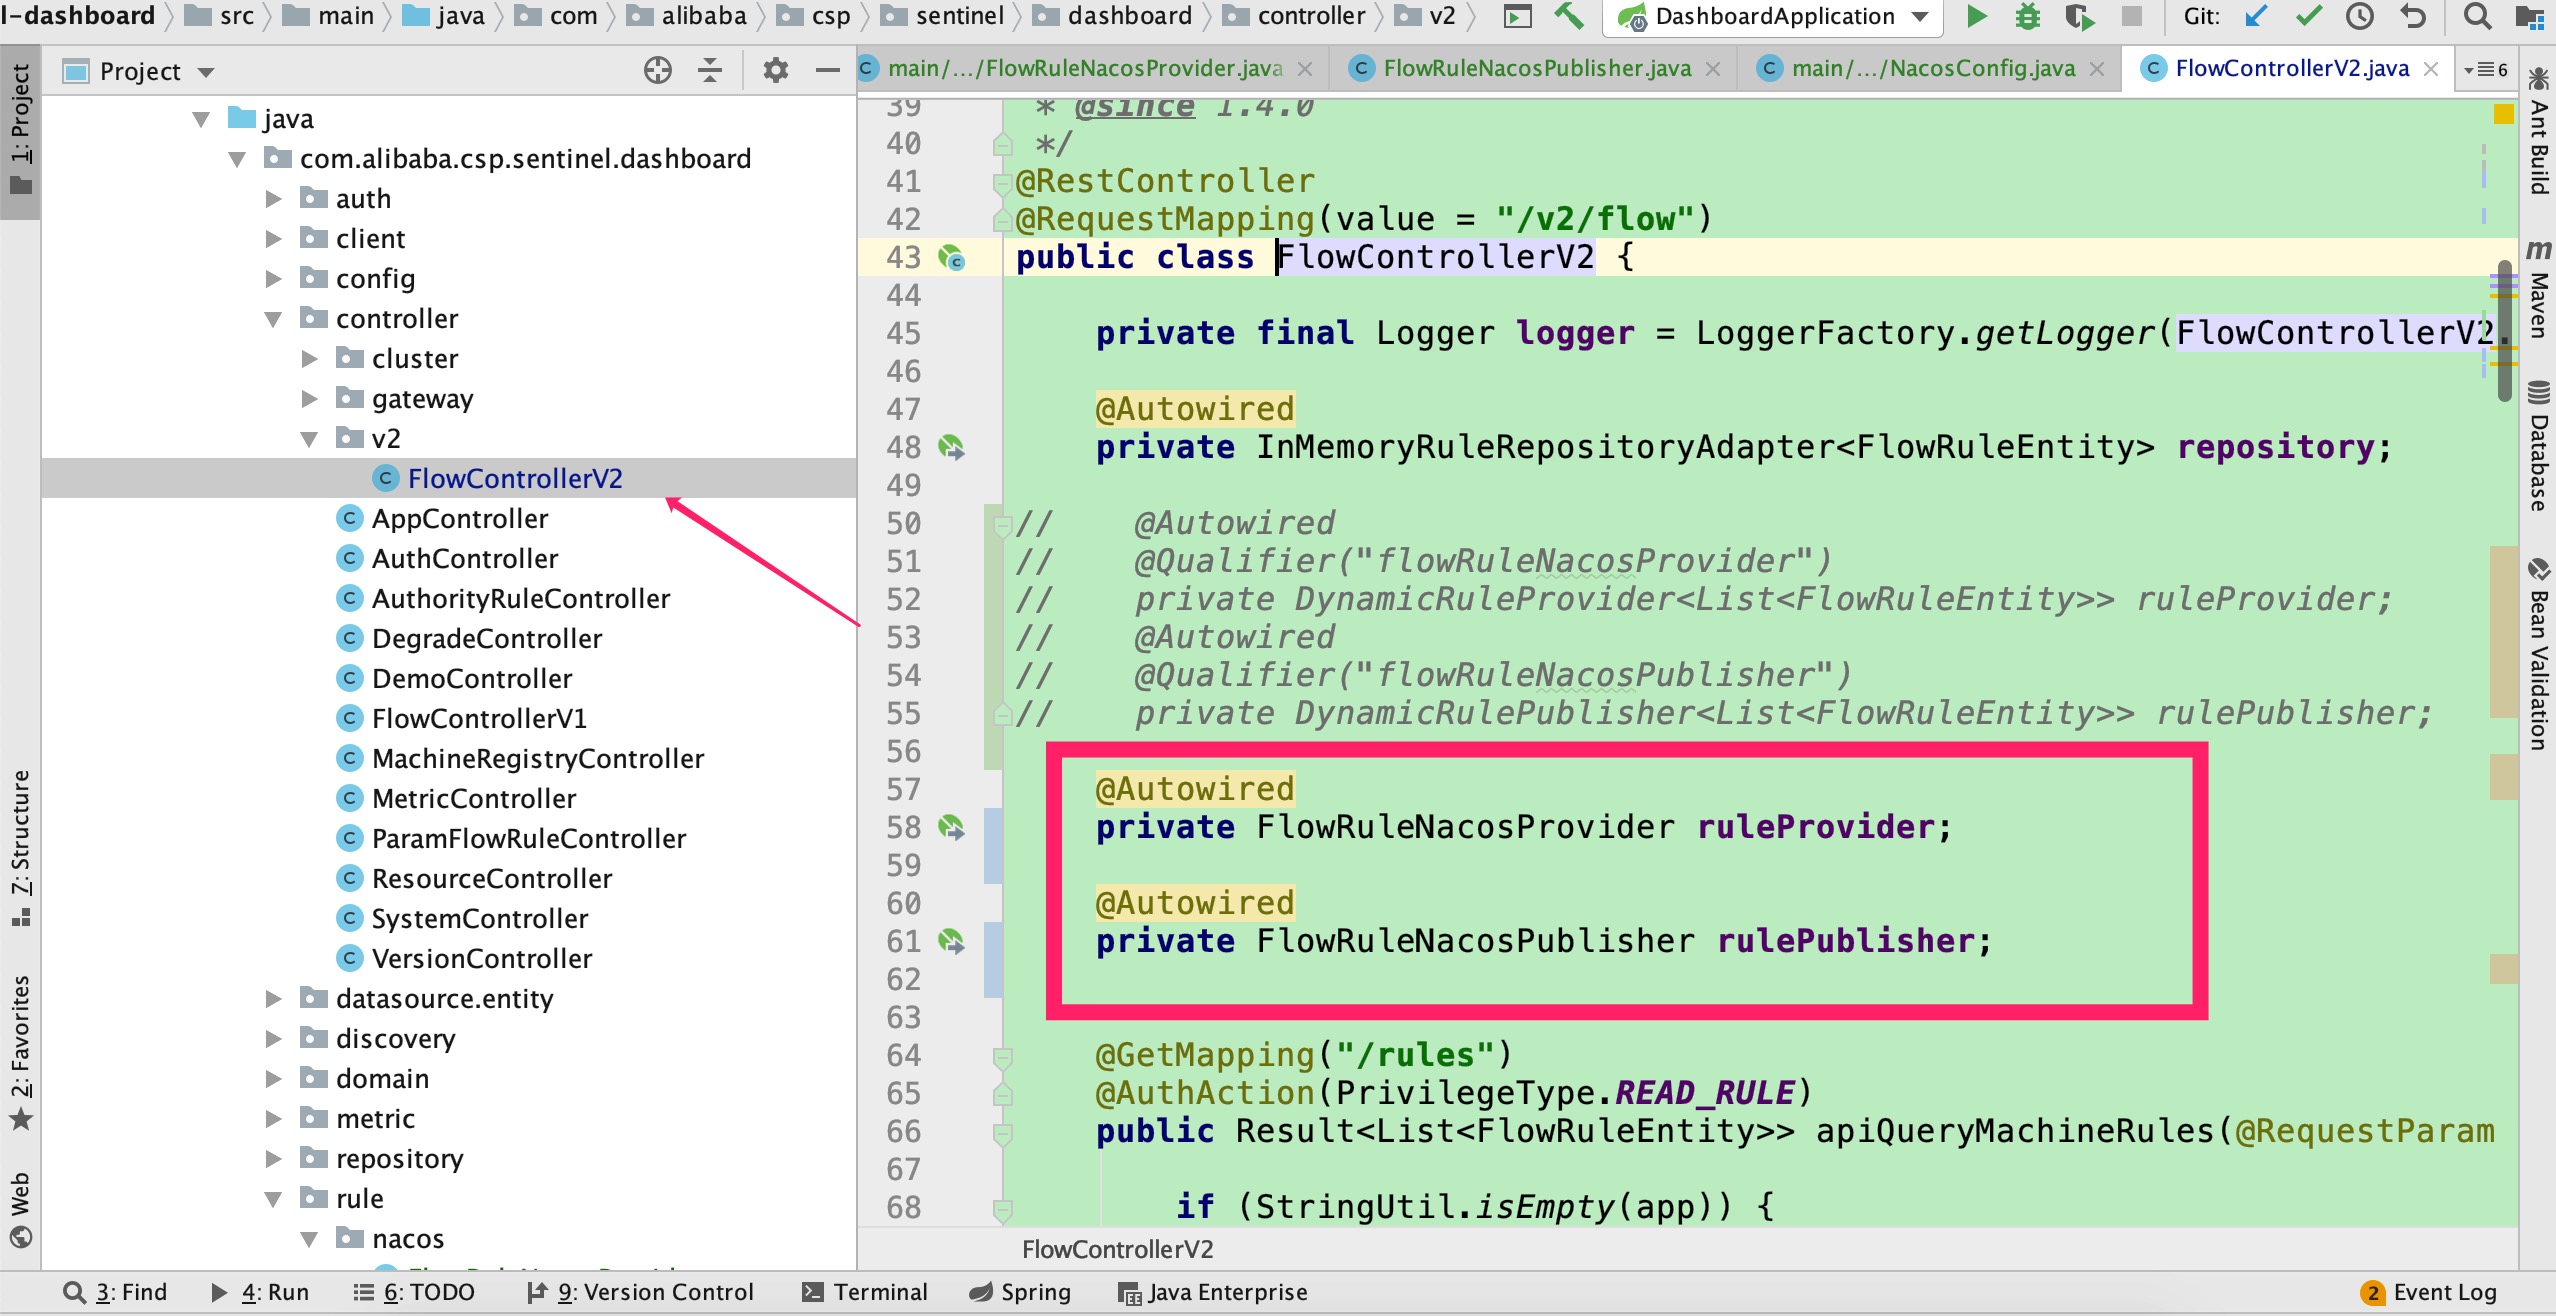This screenshot has height=1316, width=2556.
Task: Open the DashboardApplication run configuration dropdown
Action: click(x=1775, y=17)
